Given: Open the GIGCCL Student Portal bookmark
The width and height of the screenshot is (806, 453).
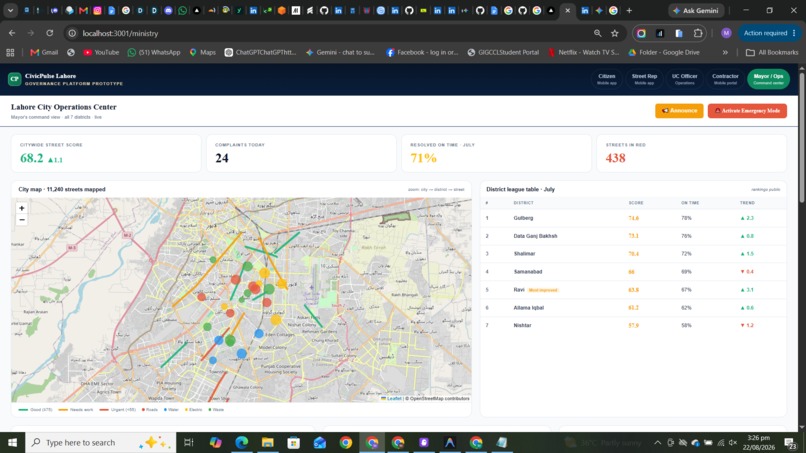Looking at the screenshot, I should [x=503, y=52].
